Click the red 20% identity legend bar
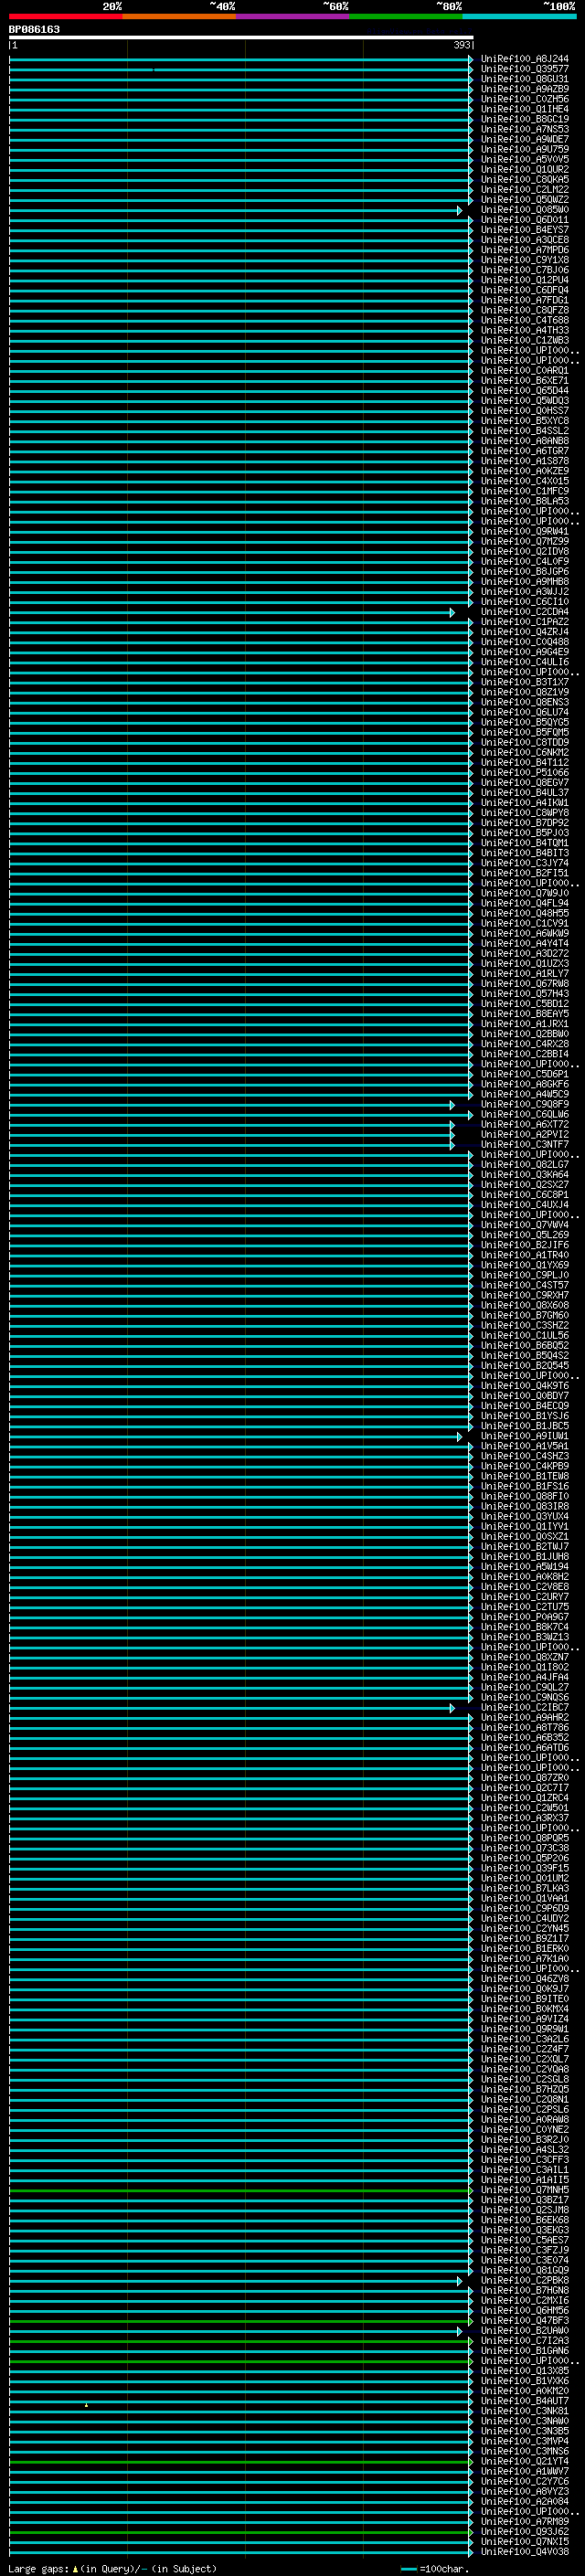The image size is (585, 2576). coord(66,16)
